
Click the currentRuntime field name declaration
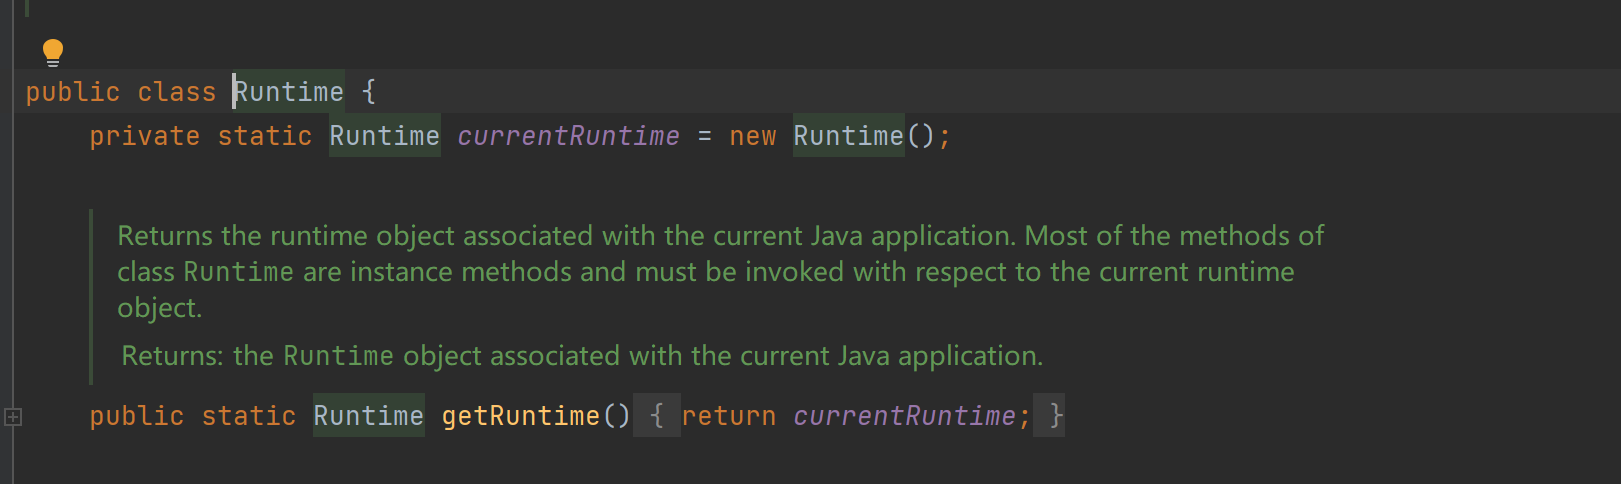pos(569,136)
